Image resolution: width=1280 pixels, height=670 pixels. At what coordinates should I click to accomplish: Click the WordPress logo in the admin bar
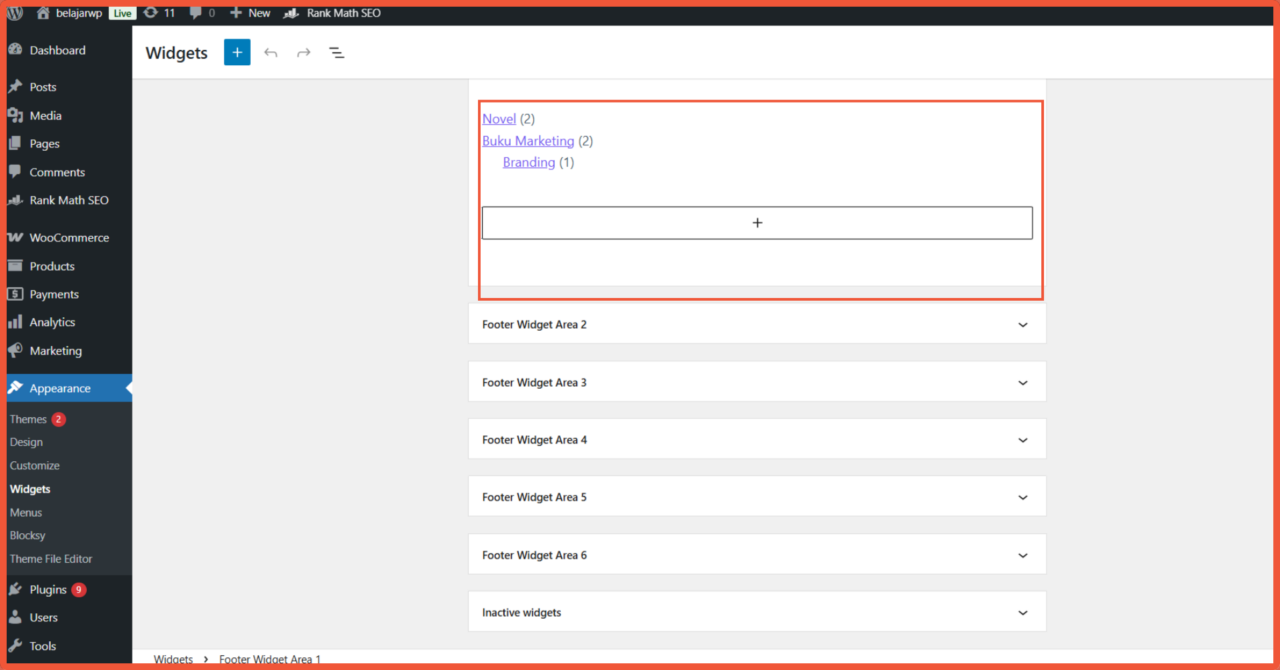tap(13, 13)
